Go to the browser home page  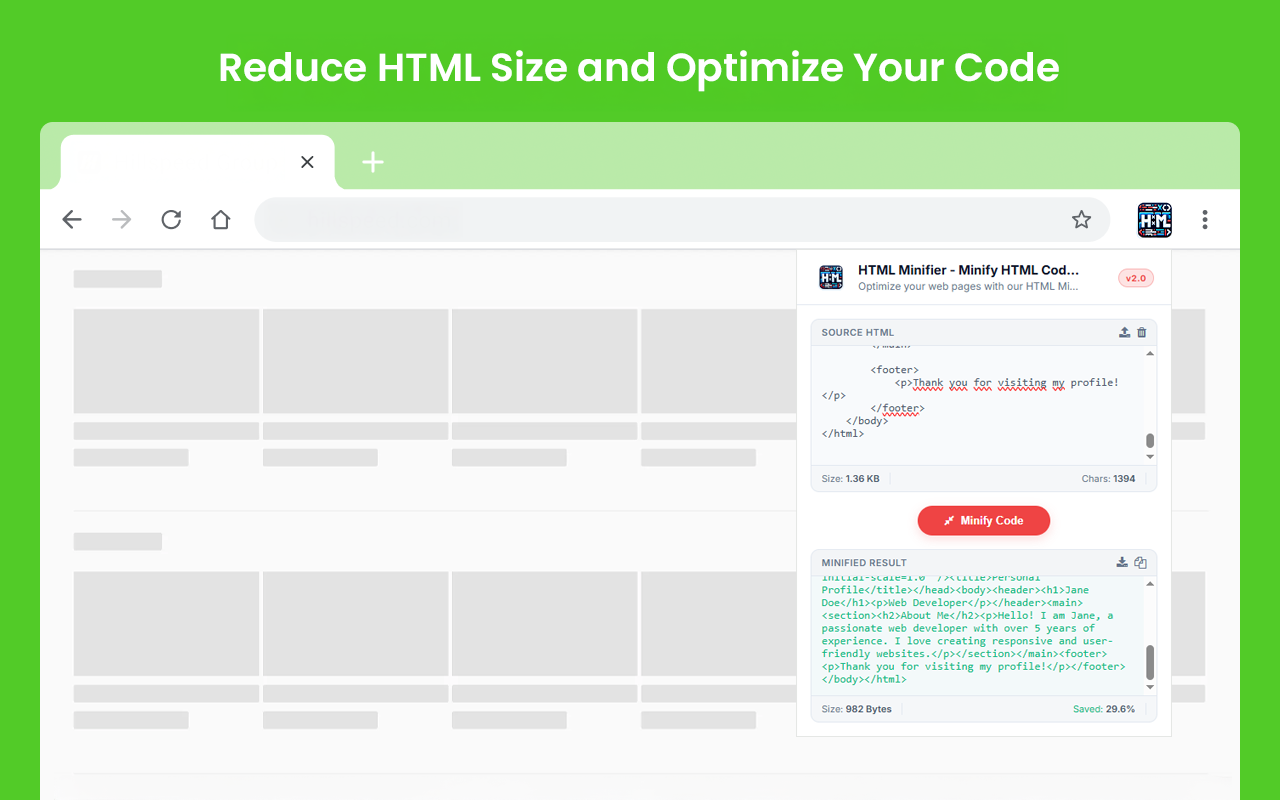click(x=221, y=220)
